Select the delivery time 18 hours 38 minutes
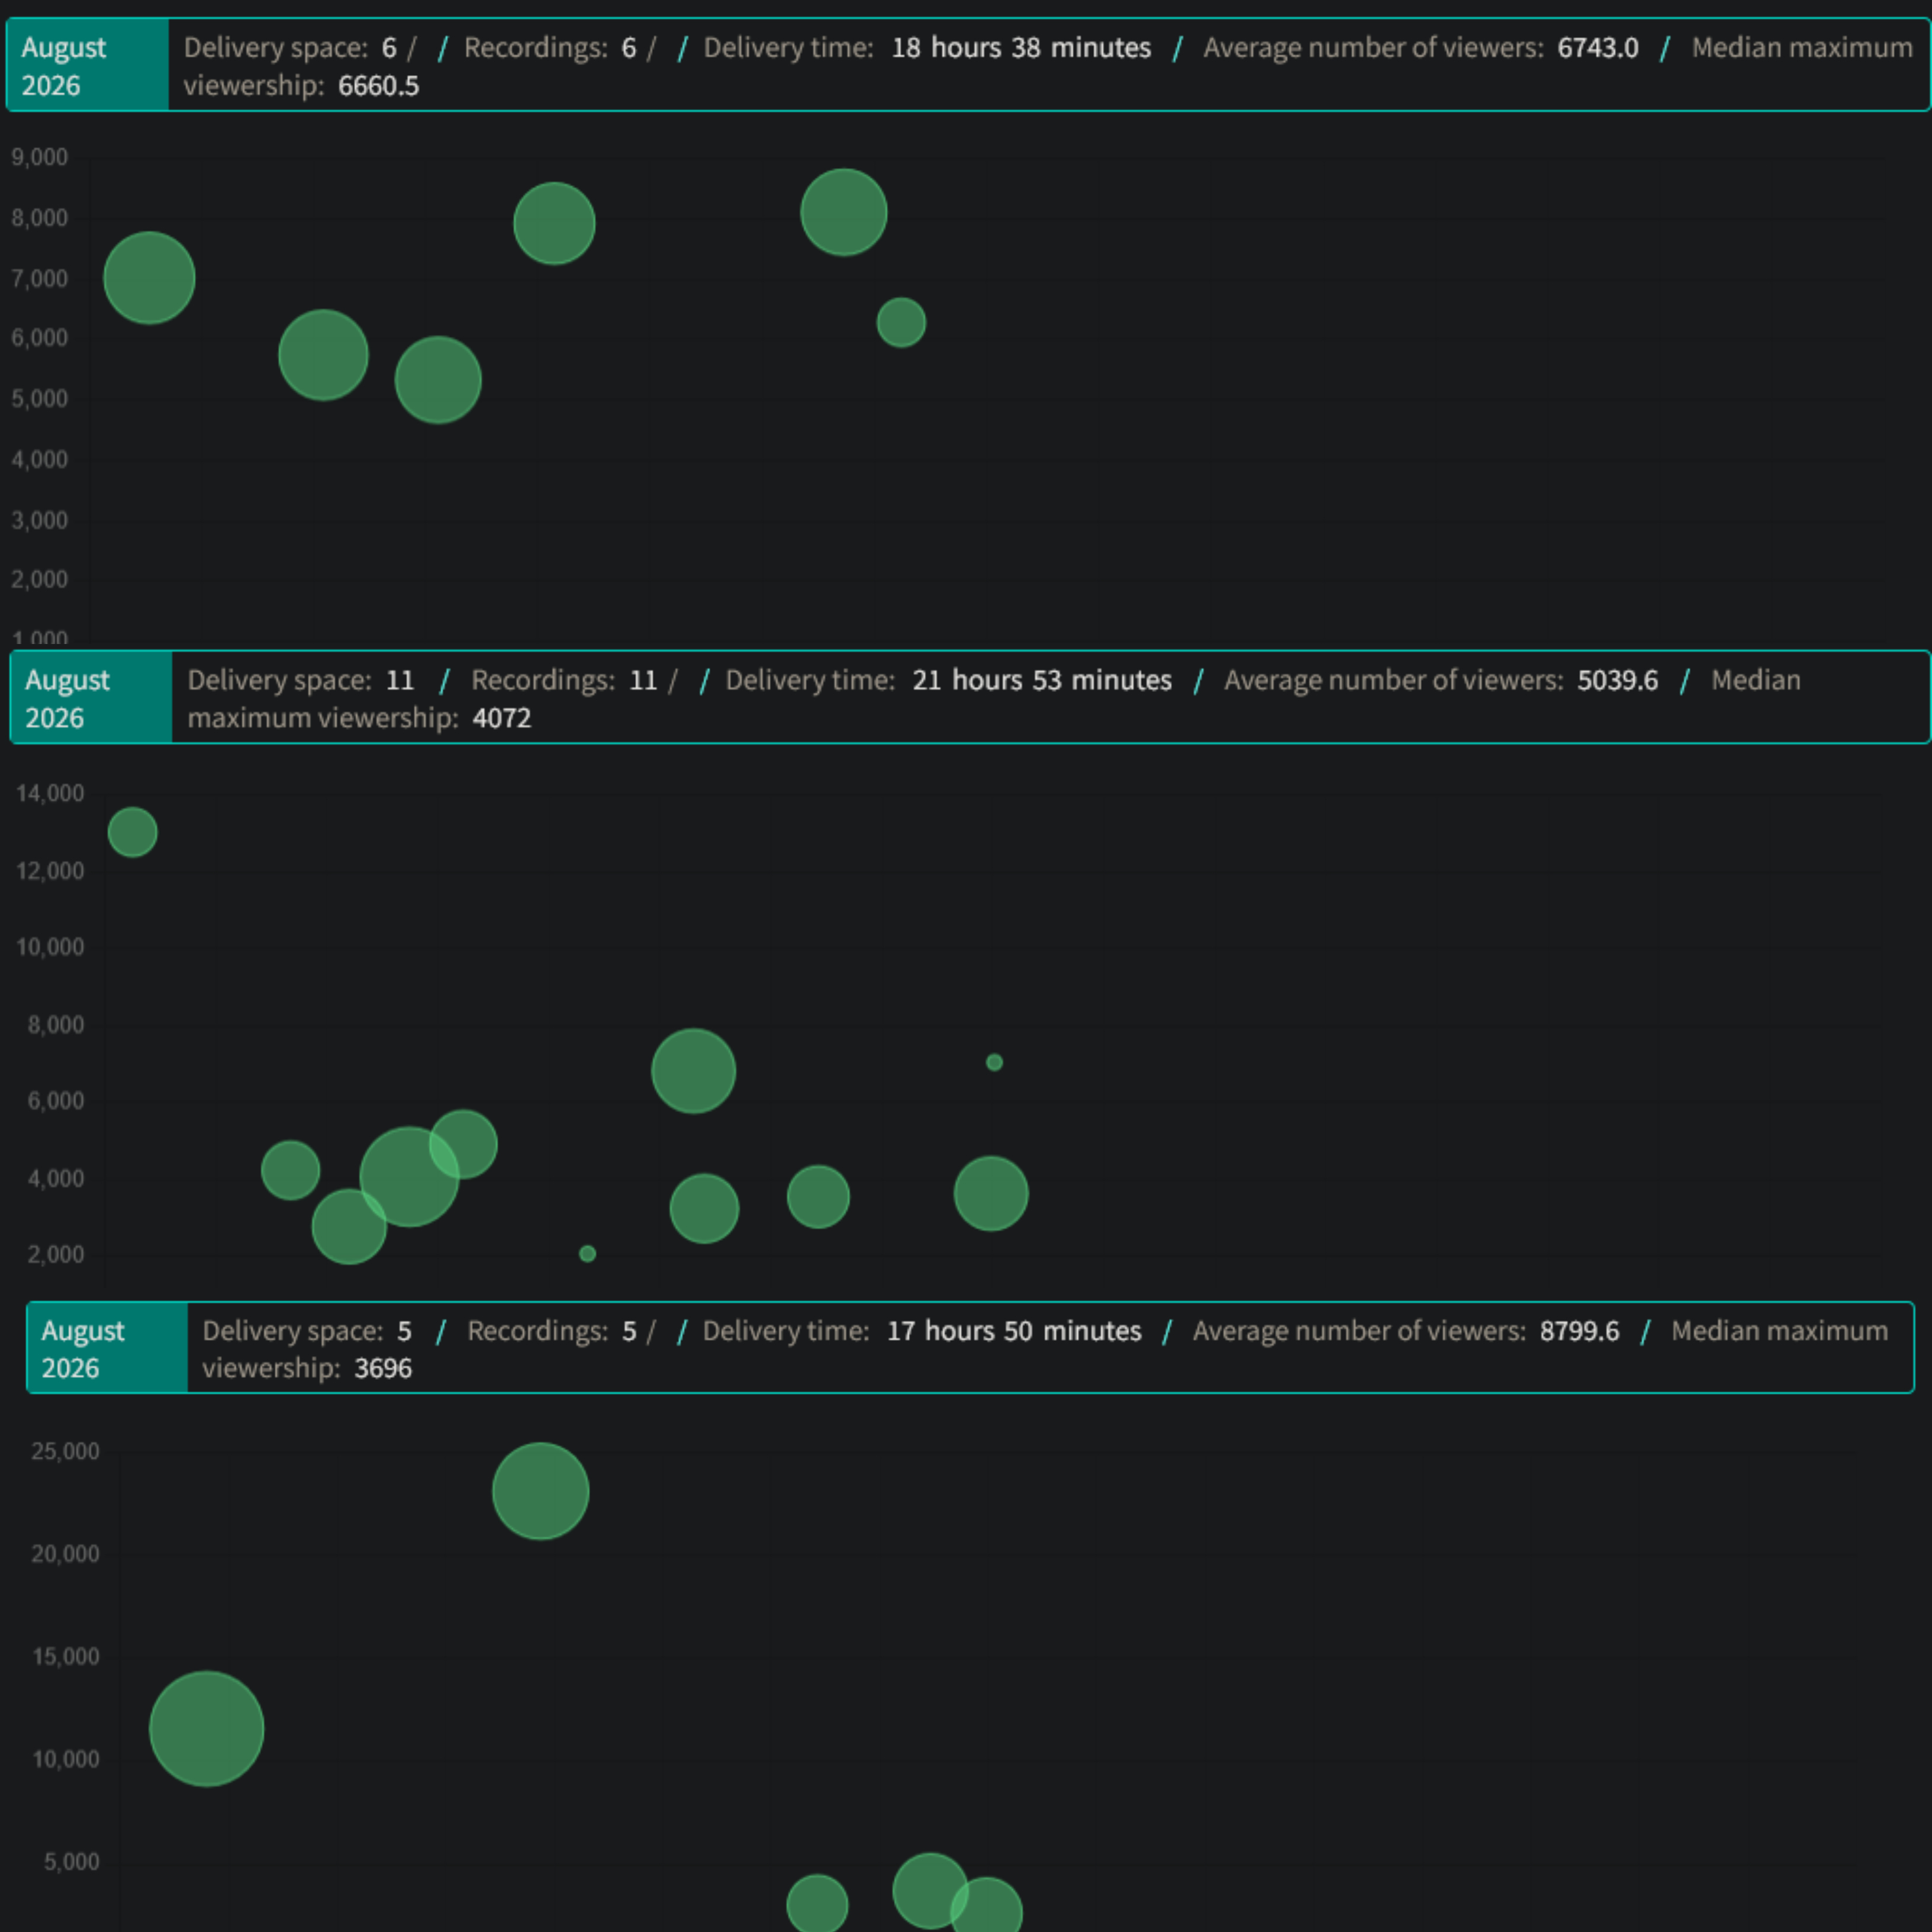This screenshot has height=1932, width=1932. pos(1021,47)
